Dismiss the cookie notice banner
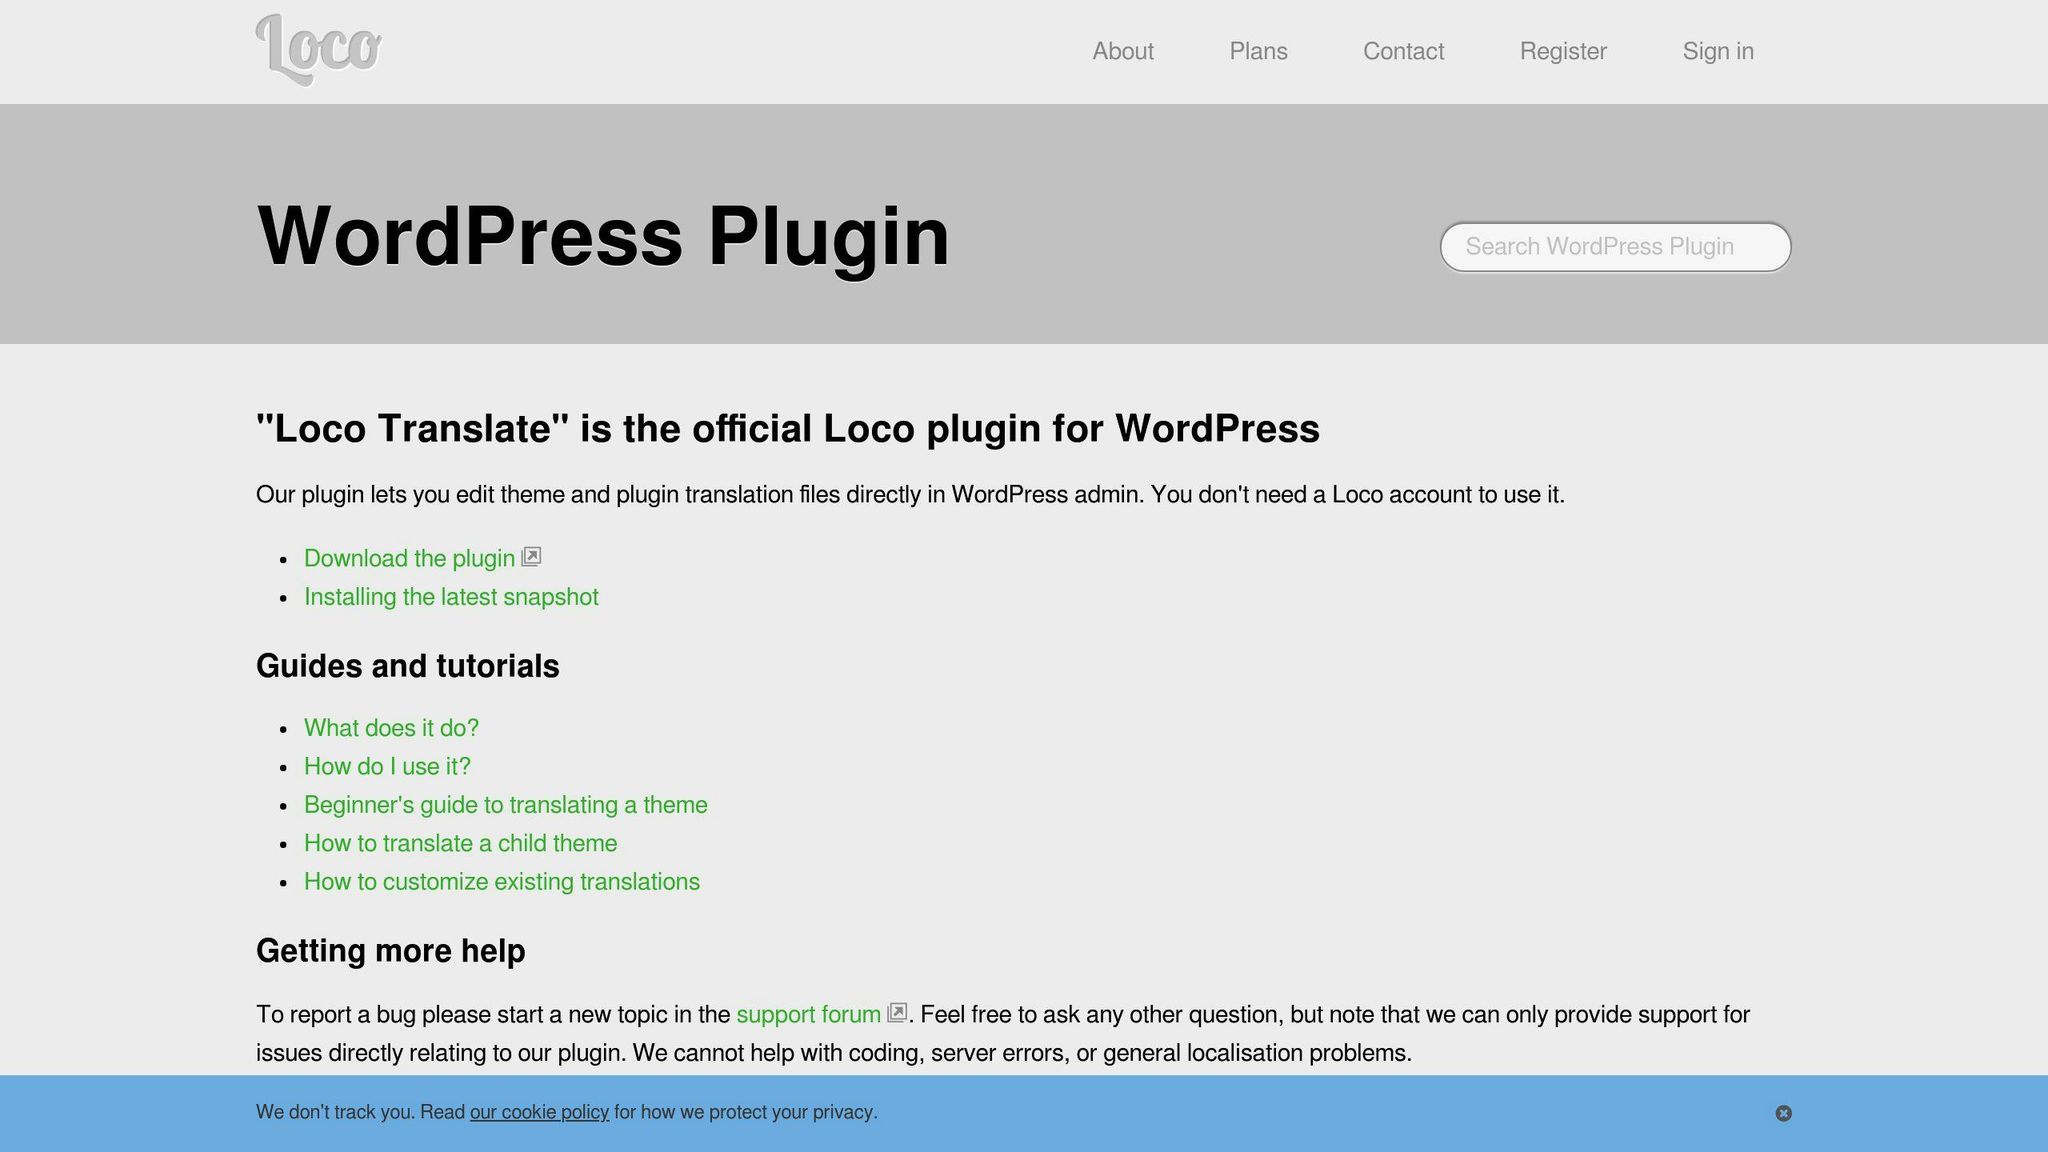 (x=1783, y=1113)
